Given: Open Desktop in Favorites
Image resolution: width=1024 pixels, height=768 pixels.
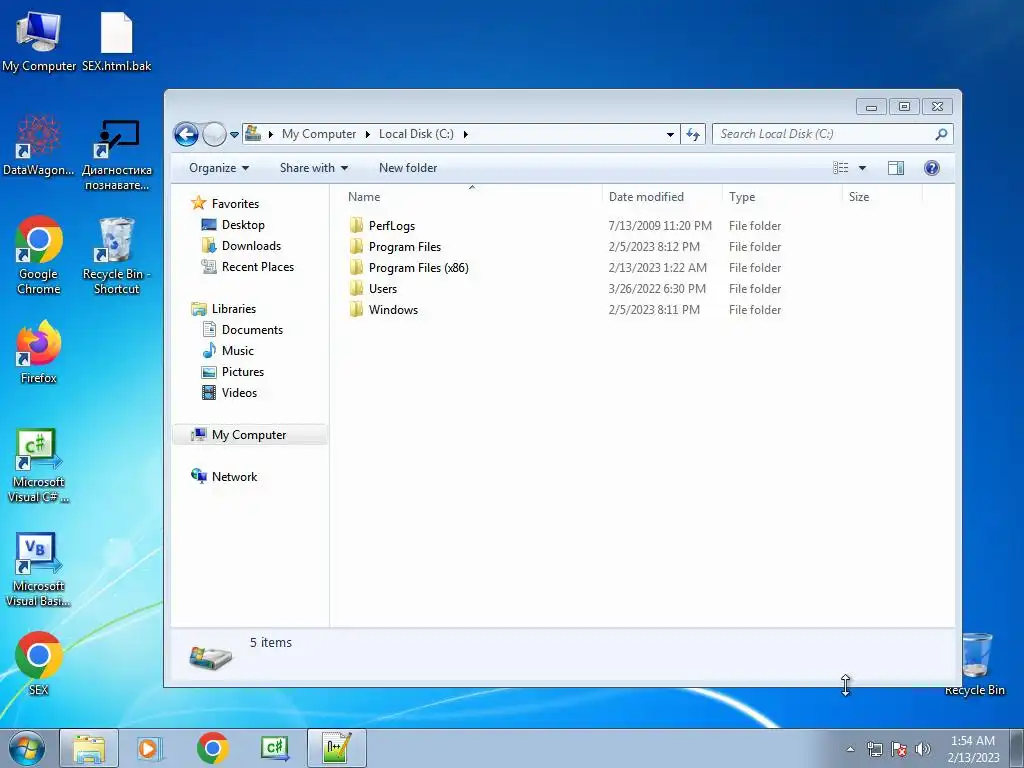Looking at the screenshot, I should (x=243, y=225).
